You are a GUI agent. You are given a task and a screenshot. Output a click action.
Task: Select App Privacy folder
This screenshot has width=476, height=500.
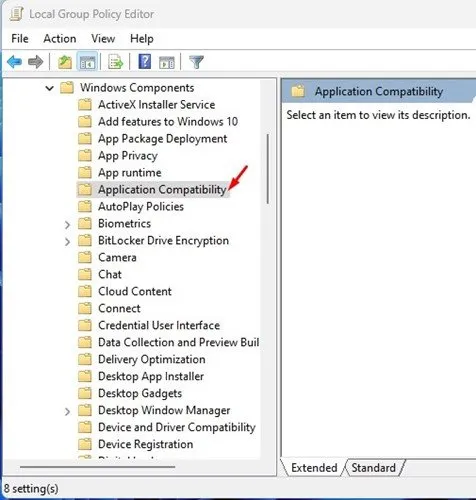(x=128, y=156)
